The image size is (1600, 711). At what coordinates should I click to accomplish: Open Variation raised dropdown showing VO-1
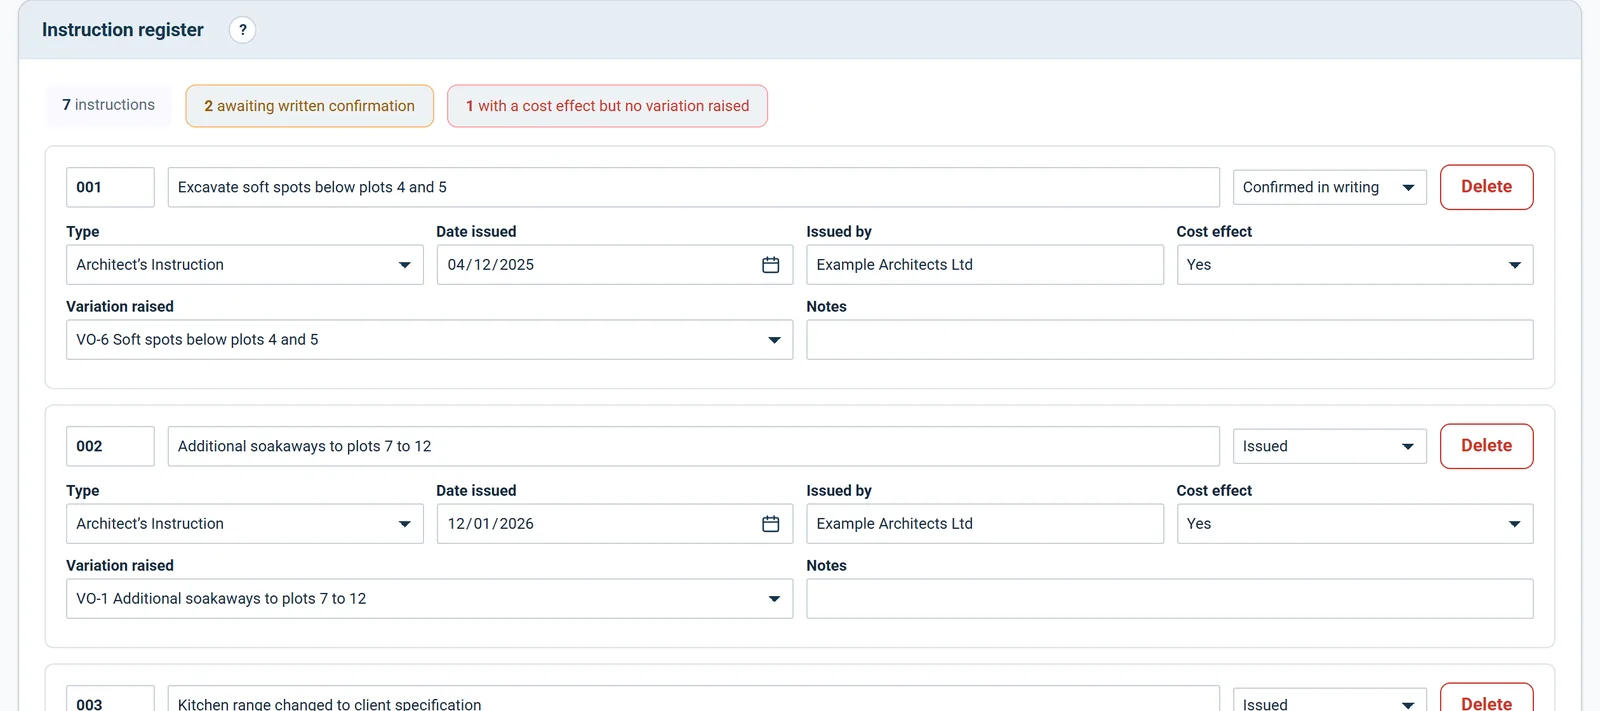429,599
